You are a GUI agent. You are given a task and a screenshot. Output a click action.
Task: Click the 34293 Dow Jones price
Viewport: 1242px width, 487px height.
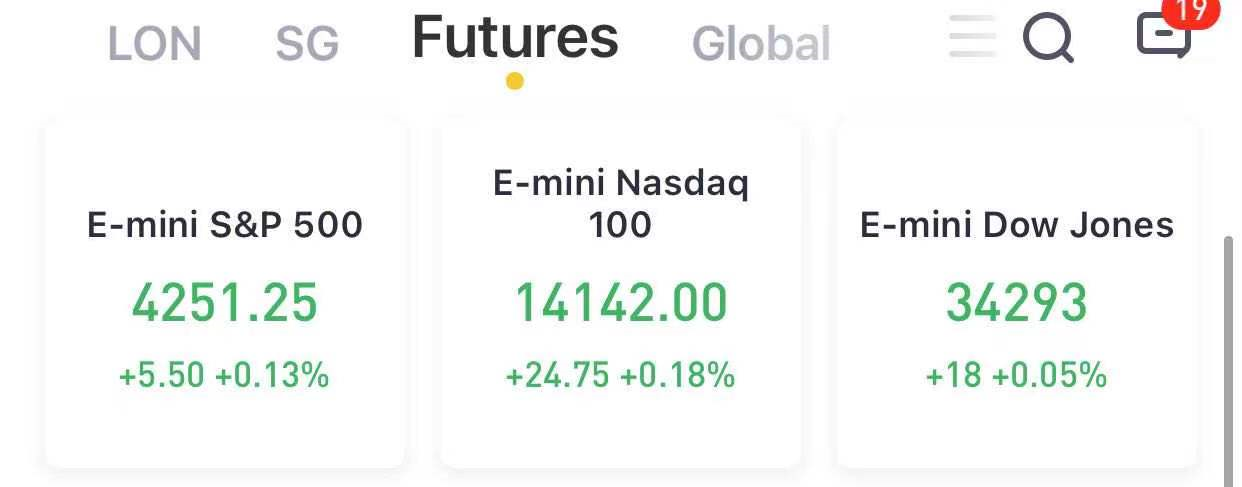coord(1016,303)
